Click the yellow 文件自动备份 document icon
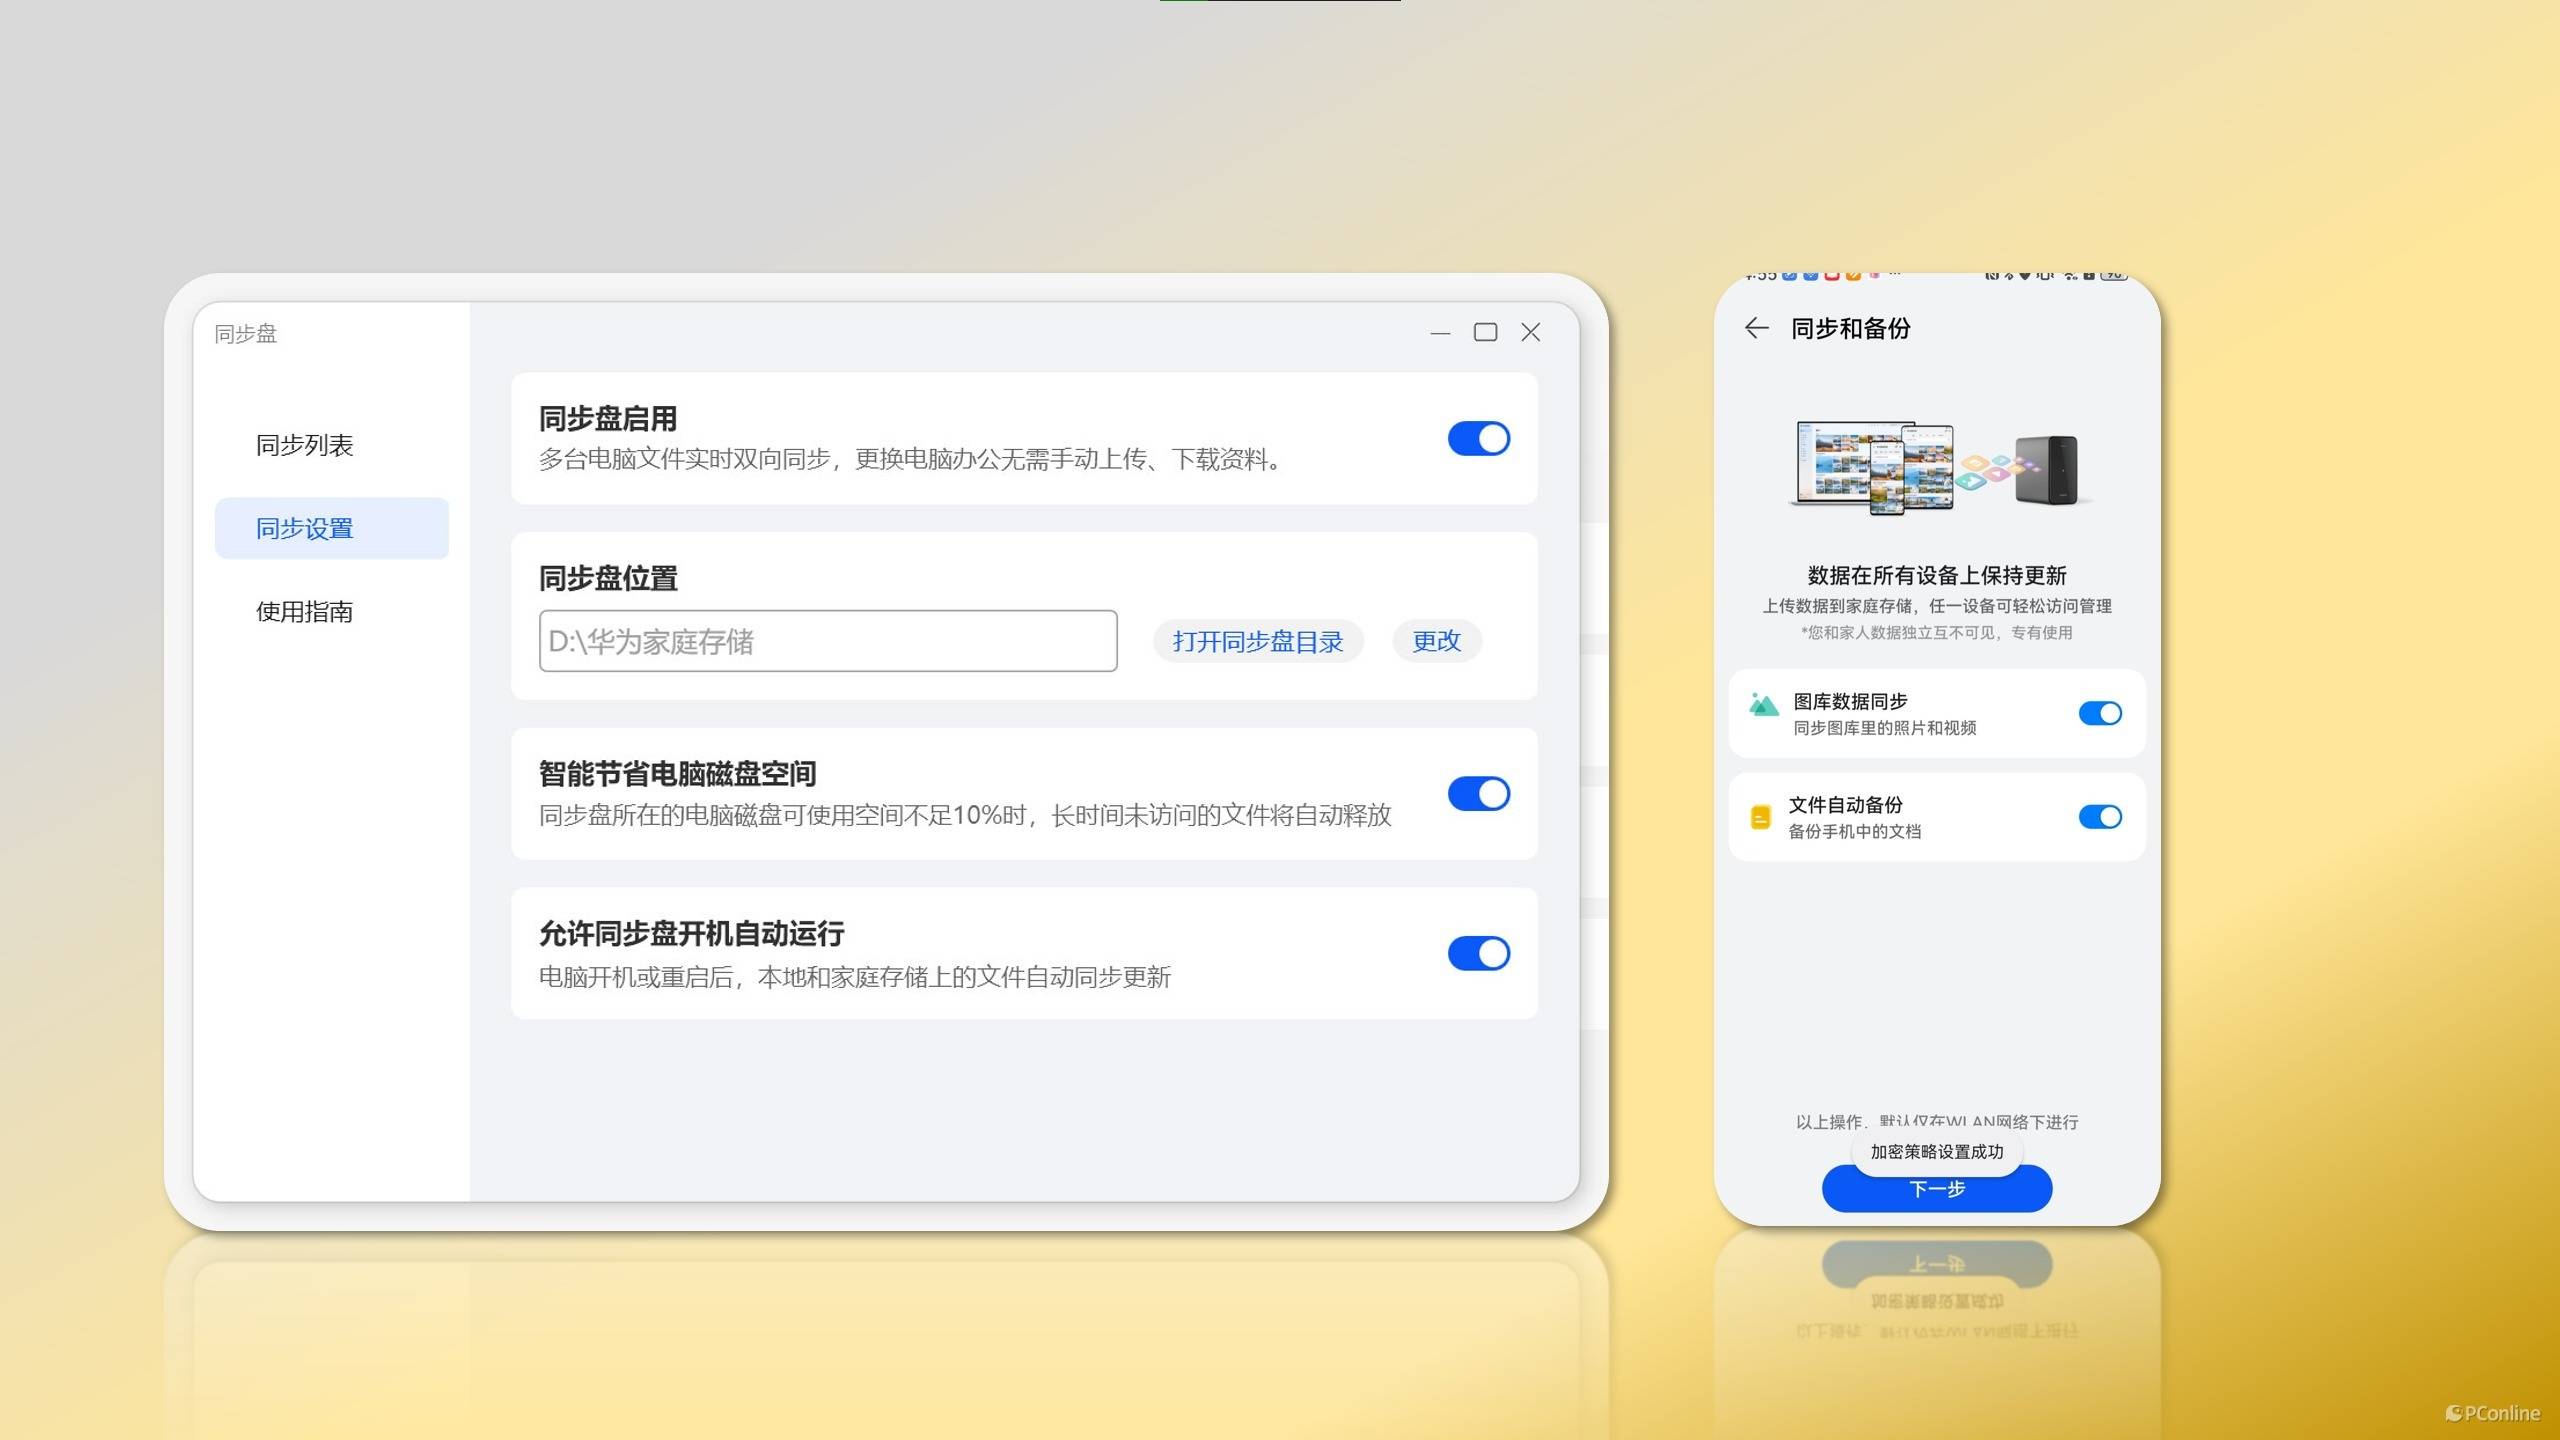The width and height of the screenshot is (2560, 1440). click(1760, 817)
